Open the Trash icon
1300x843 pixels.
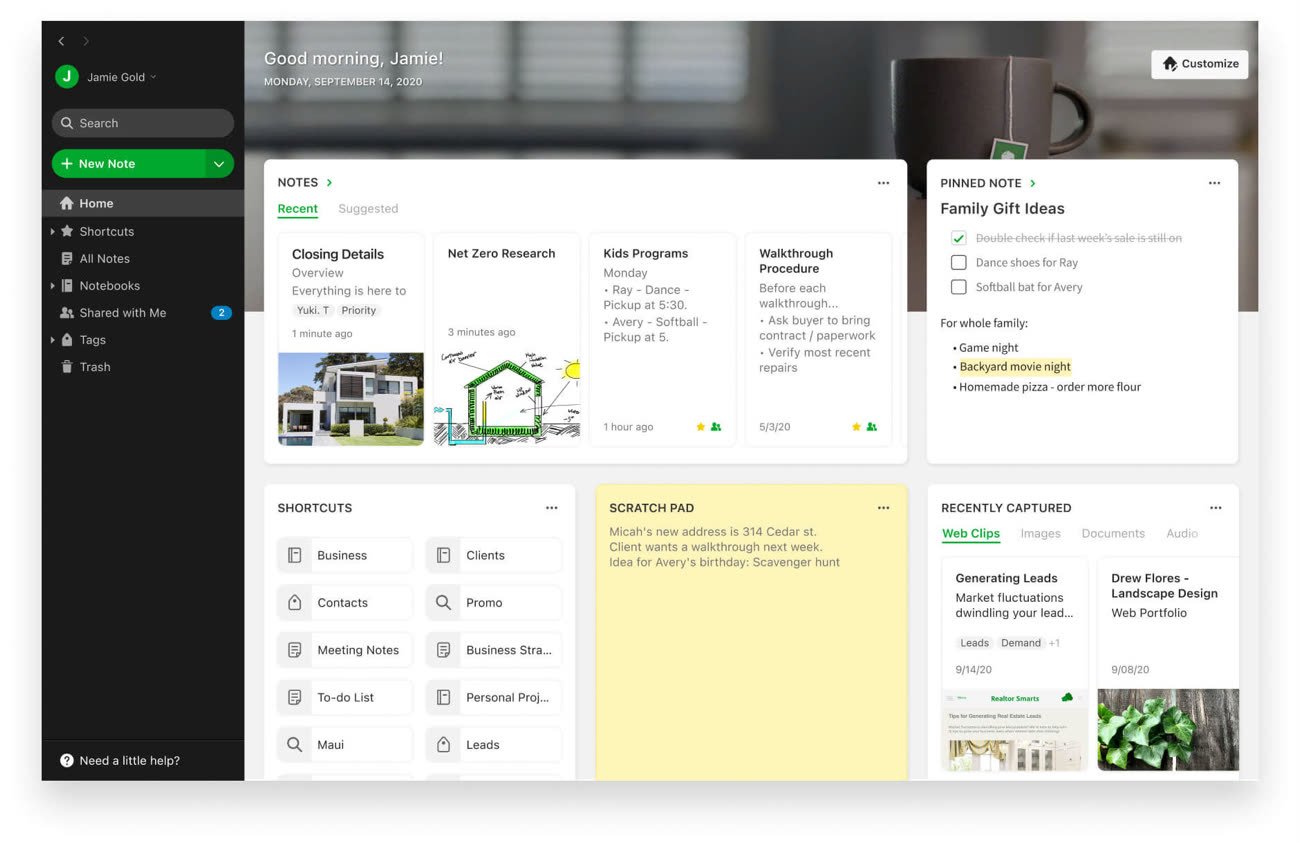[x=66, y=367]
